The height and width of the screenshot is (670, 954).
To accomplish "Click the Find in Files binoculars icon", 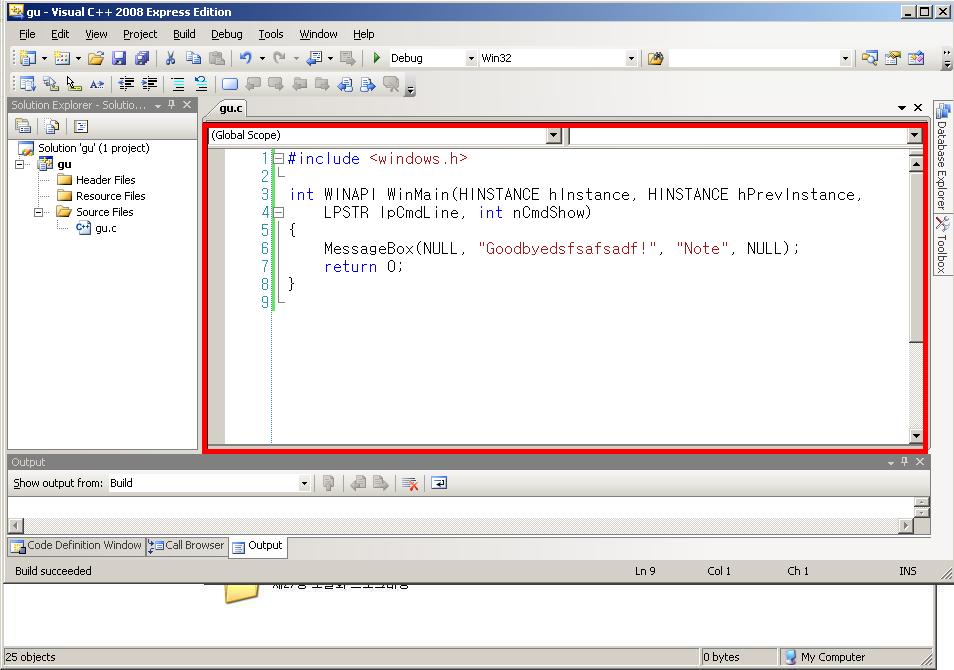I will click(655, 58).
